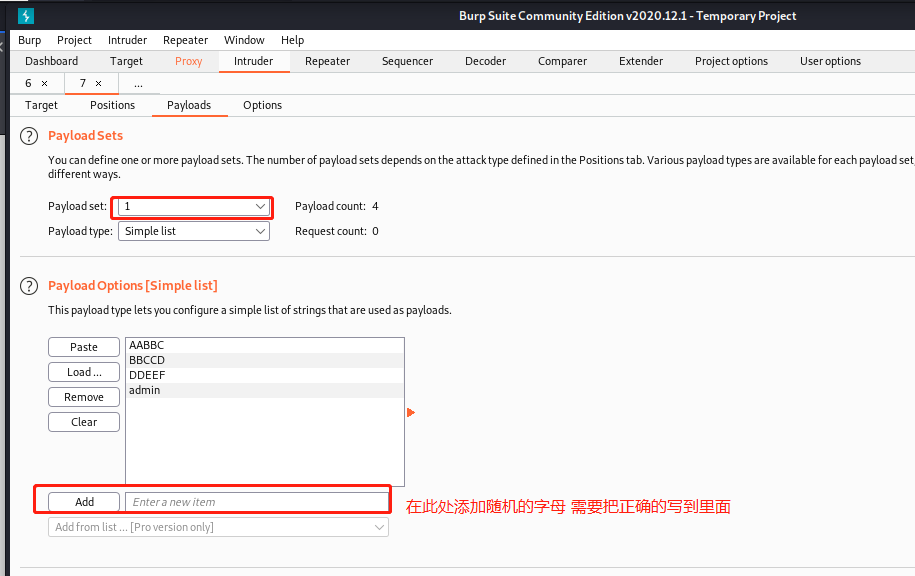
Task: Click the Paste button
Action: click(84, 347)
